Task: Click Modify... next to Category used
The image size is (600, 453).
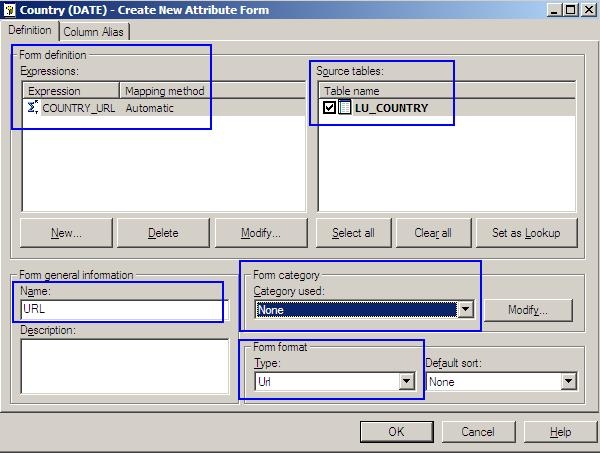Action: (x=529, y=310)
